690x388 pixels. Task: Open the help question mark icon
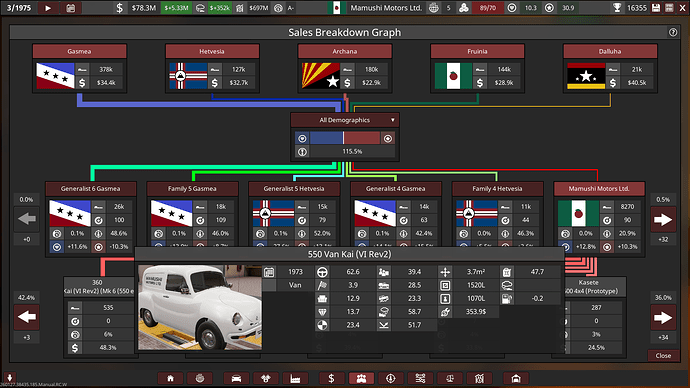pyautogui.click(x=673, y=32)
